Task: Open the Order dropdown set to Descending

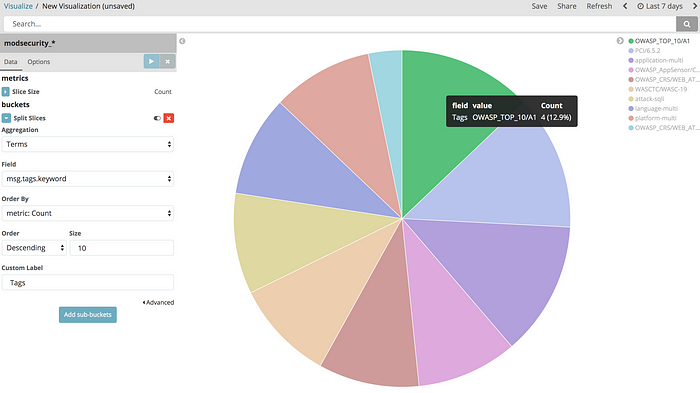Action: [34, 248]
